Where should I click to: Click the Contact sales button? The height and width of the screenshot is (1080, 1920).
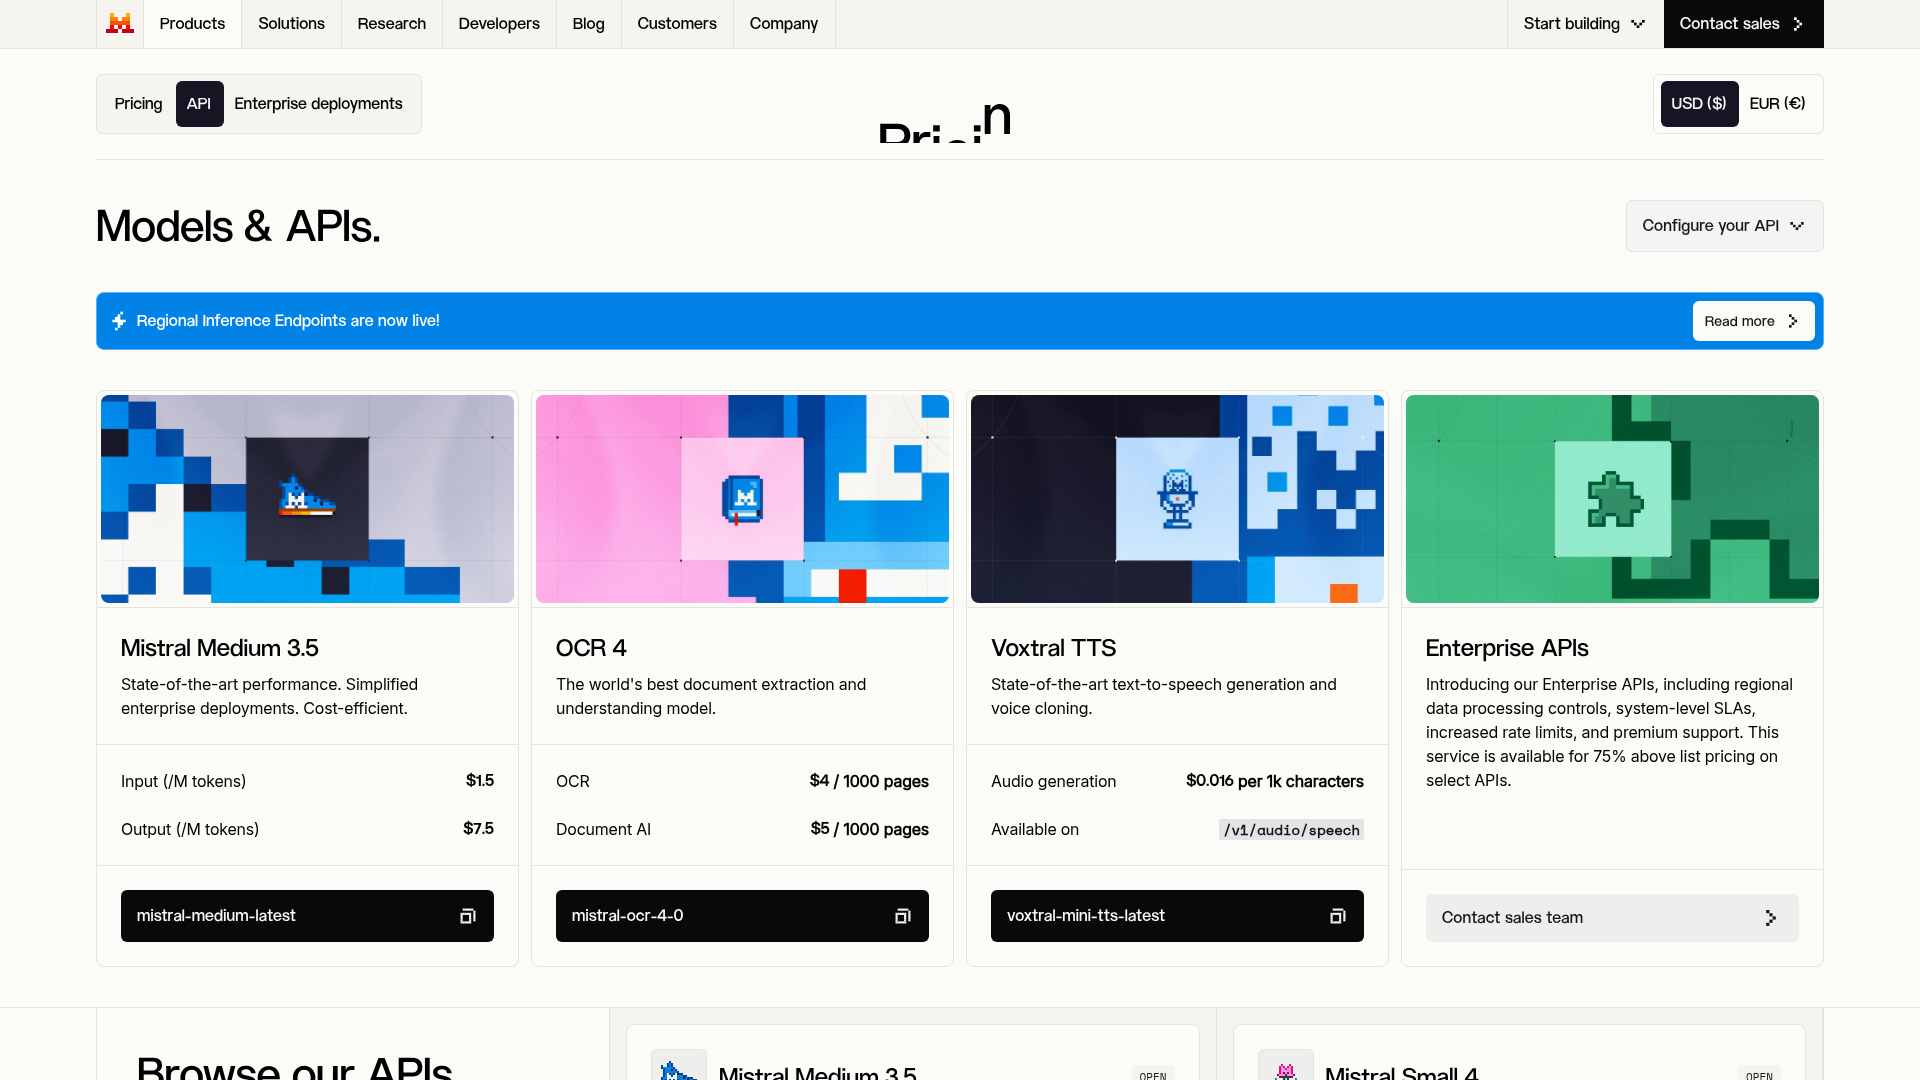coord(1743,24)
